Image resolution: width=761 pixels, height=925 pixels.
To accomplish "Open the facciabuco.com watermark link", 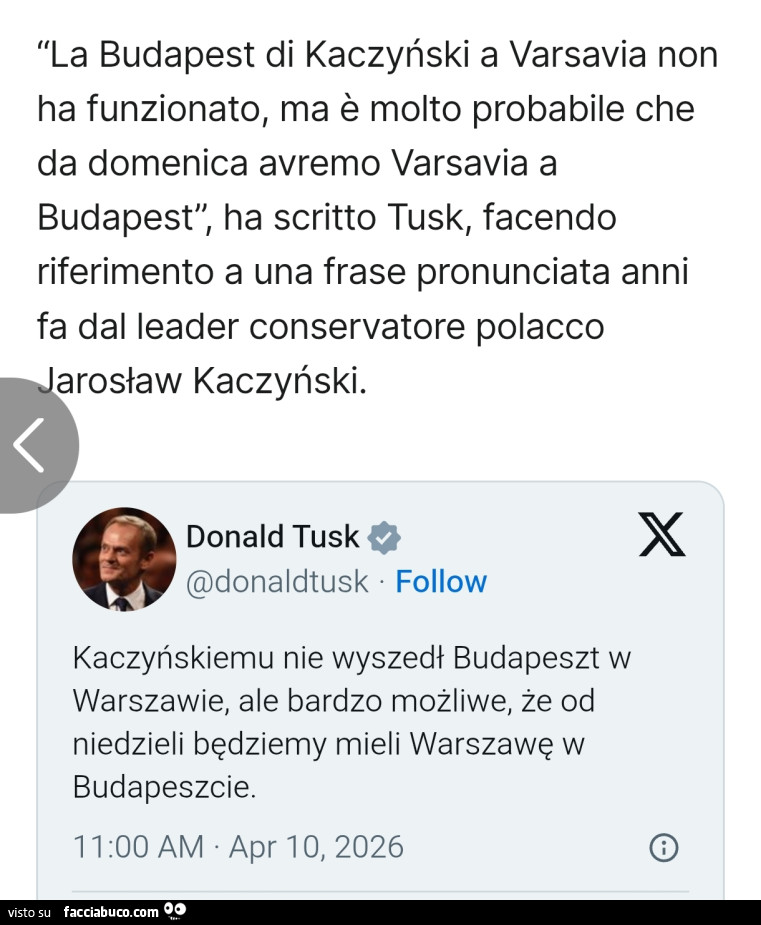I will pyautogui.click(x=110, y=911).
